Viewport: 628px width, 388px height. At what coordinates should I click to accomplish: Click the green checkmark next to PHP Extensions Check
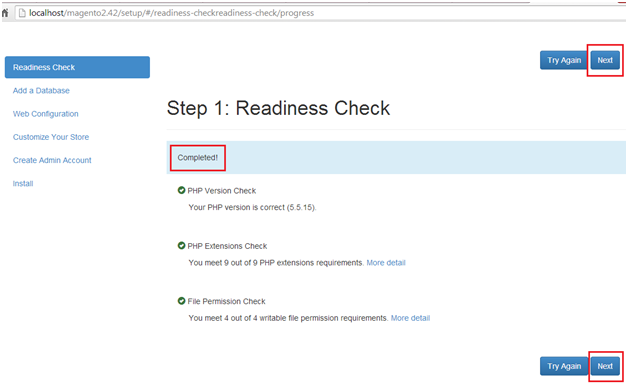coord(181,245)
